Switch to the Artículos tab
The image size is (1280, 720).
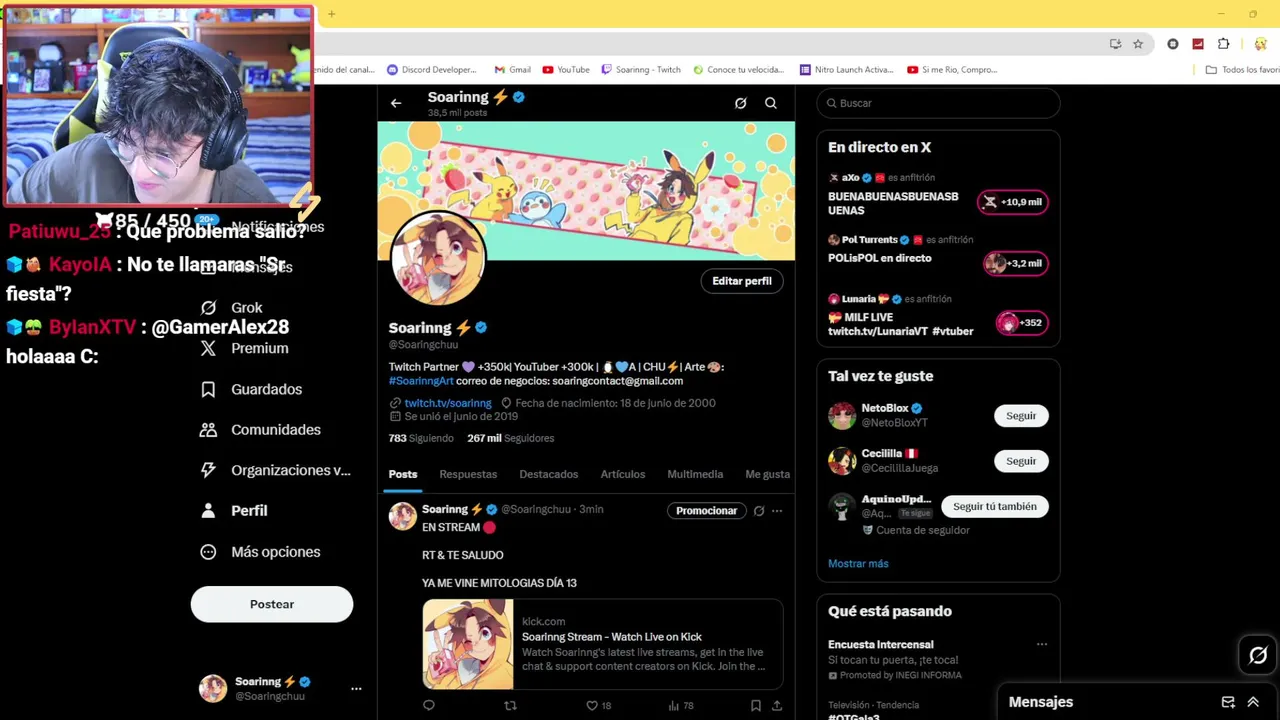pyautogui.click(x=623, y=474)
